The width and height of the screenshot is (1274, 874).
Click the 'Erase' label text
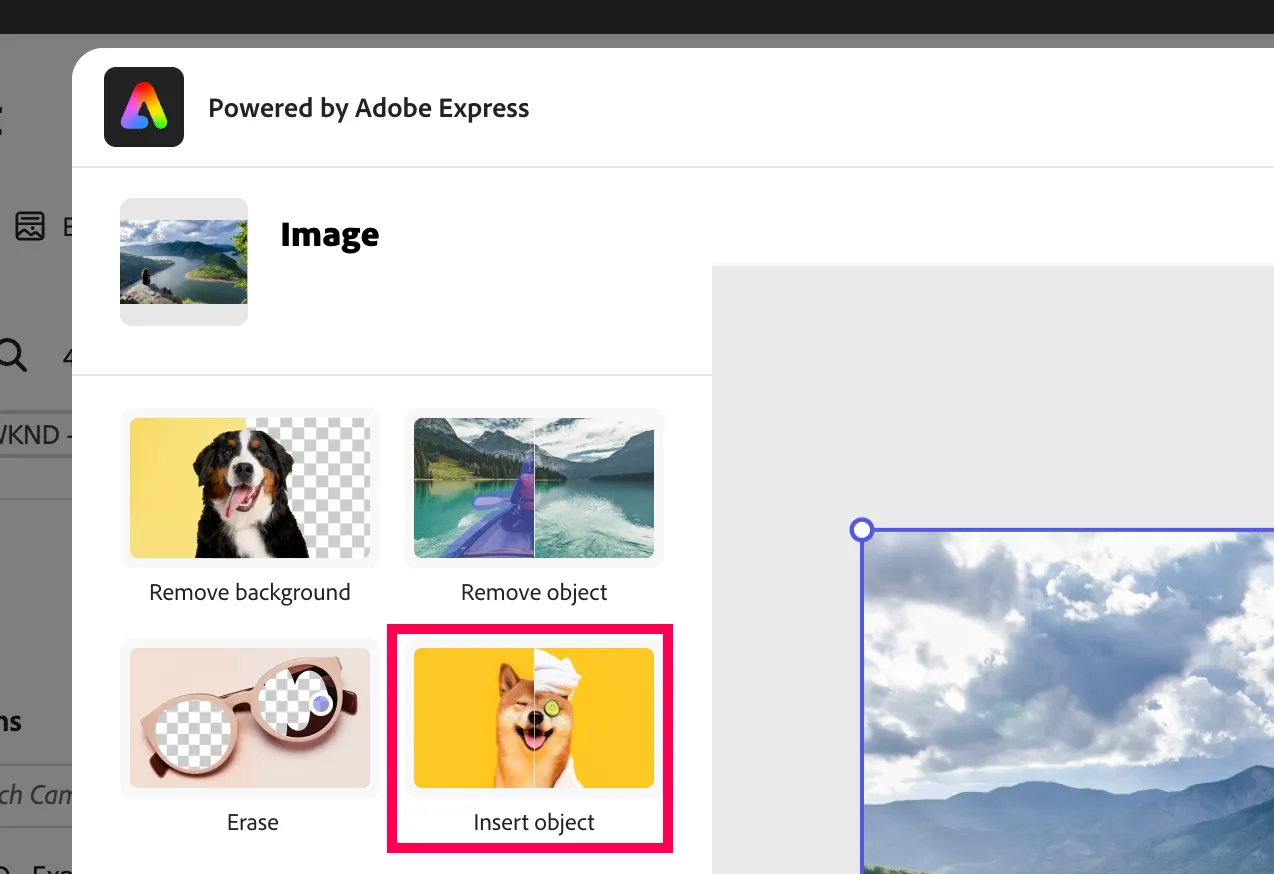(x=253, y=822)
